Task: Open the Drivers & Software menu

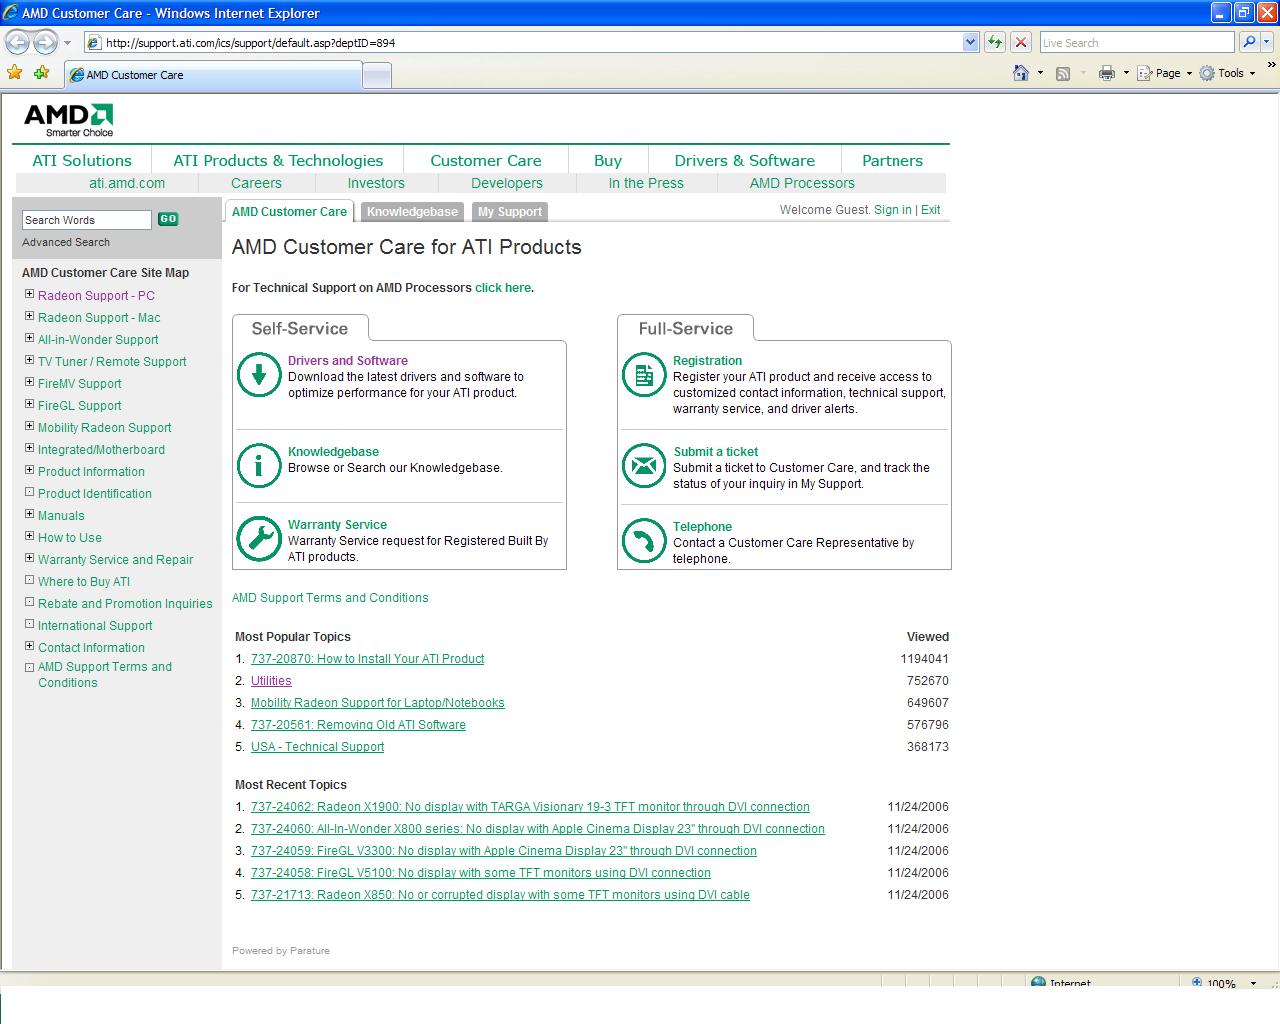Action: pyautogui.click(x=744, y=160)
